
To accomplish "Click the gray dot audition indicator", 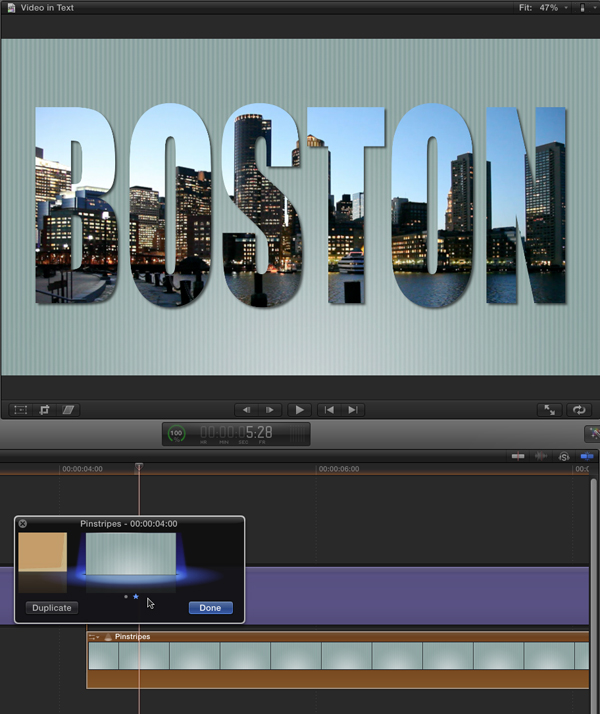I will (x=126, y=597).
